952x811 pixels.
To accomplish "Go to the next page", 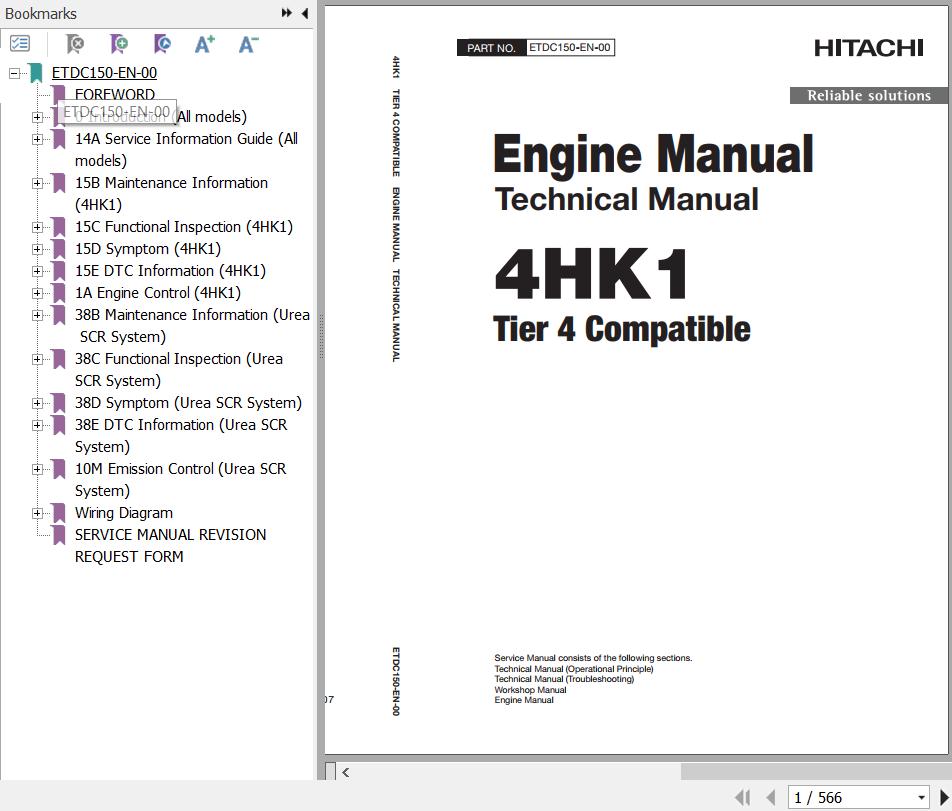I will (944, 797).
